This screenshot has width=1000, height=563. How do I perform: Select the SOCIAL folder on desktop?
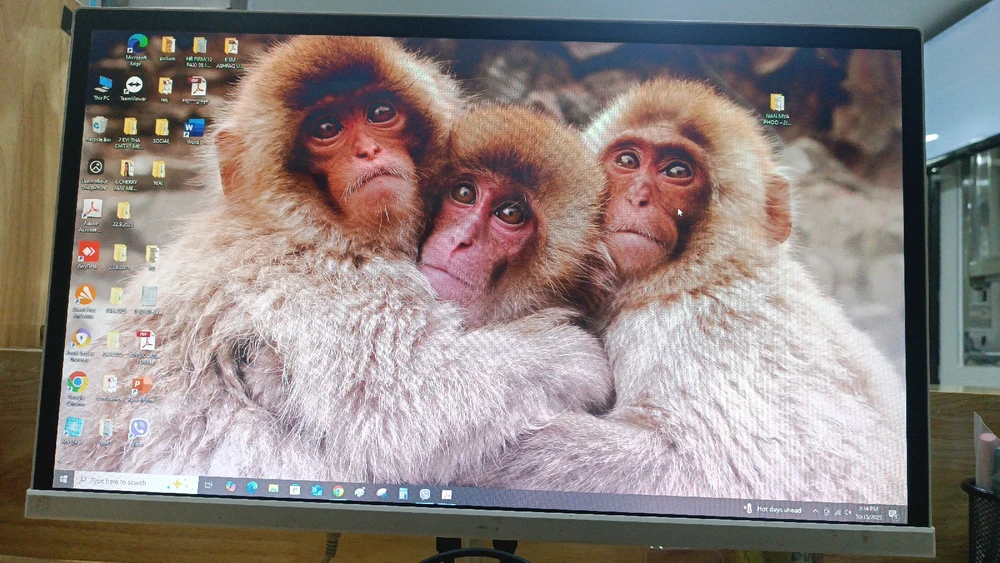click(161, 128)
